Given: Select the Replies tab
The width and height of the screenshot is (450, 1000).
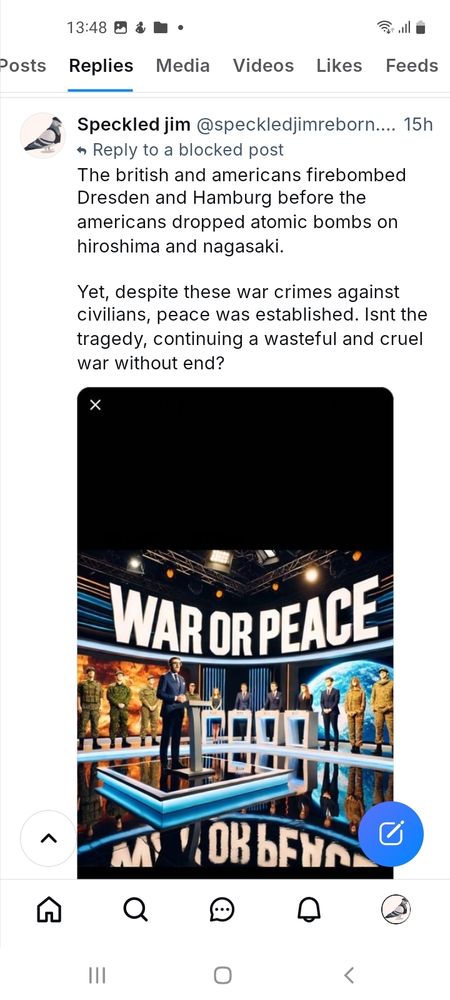Looking at the screenshot, I should click(101, 66).
